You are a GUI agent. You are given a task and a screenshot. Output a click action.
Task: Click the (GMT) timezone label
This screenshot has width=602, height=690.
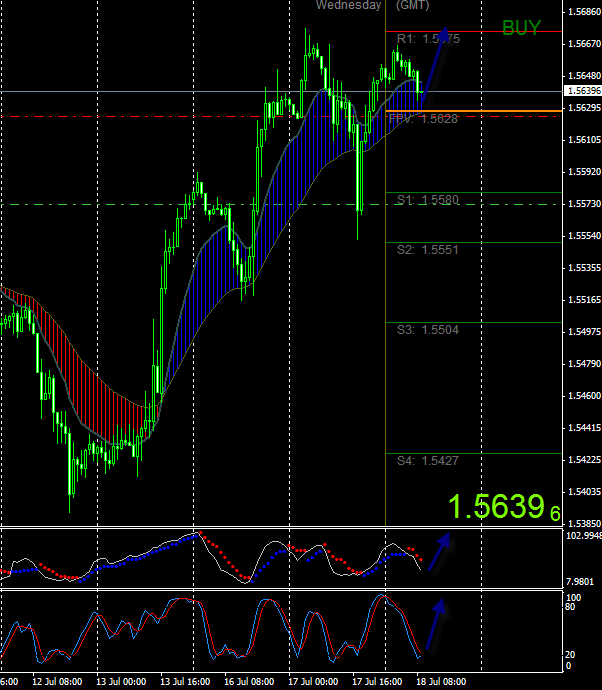pos(412,5)
